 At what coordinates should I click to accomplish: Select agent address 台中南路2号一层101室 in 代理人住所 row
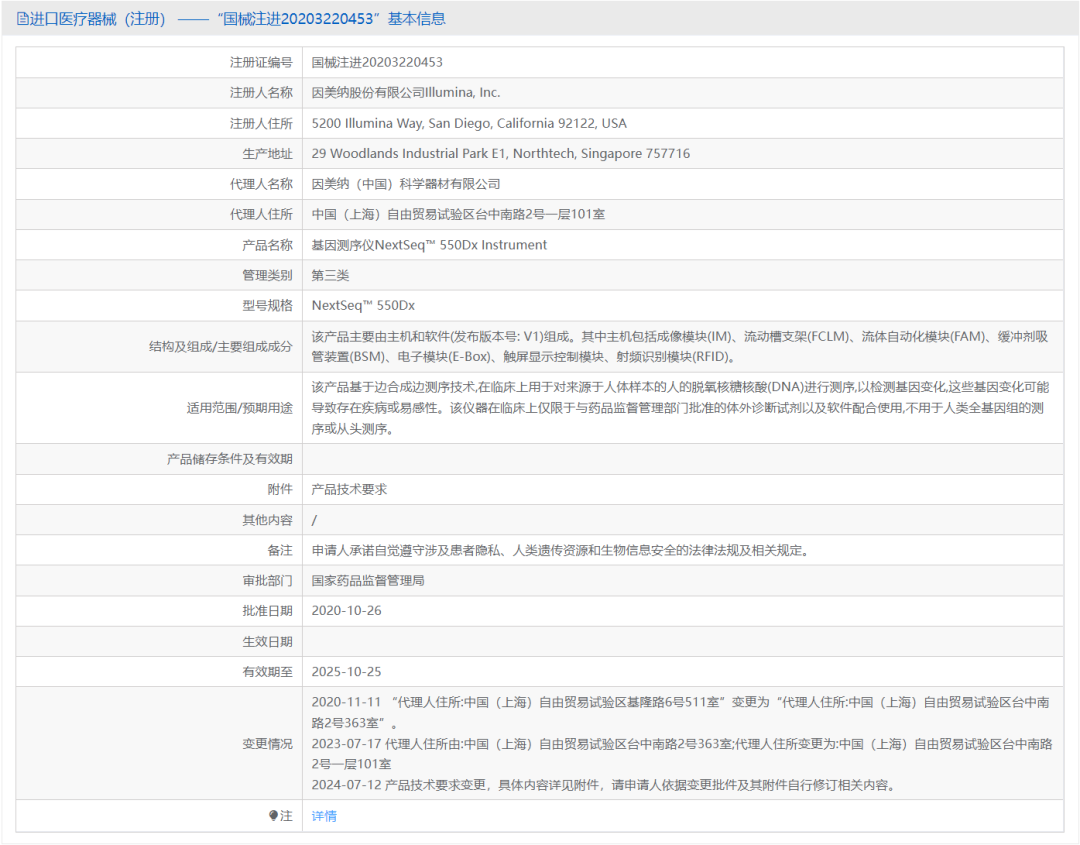[458, 214]
